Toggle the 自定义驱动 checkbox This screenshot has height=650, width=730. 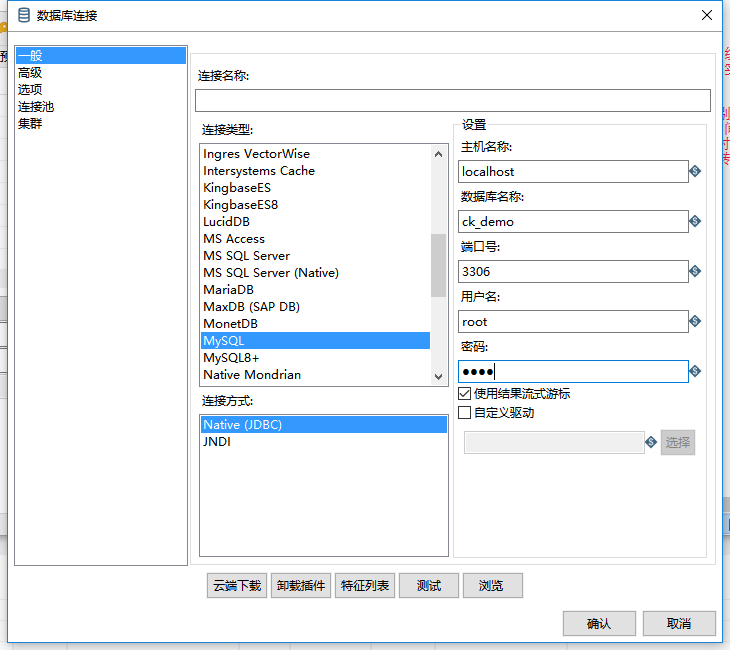tap(464, 412)
